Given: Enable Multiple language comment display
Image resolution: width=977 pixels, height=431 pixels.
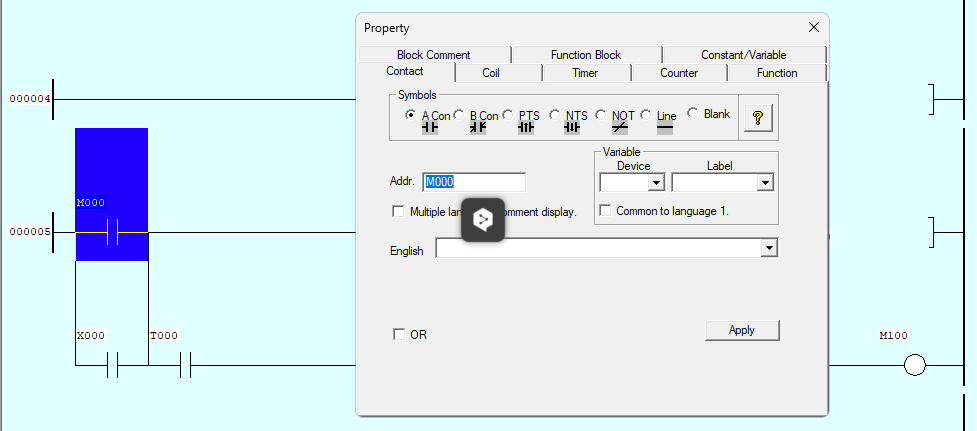Looking at the screenshot, I should [399, 212].
